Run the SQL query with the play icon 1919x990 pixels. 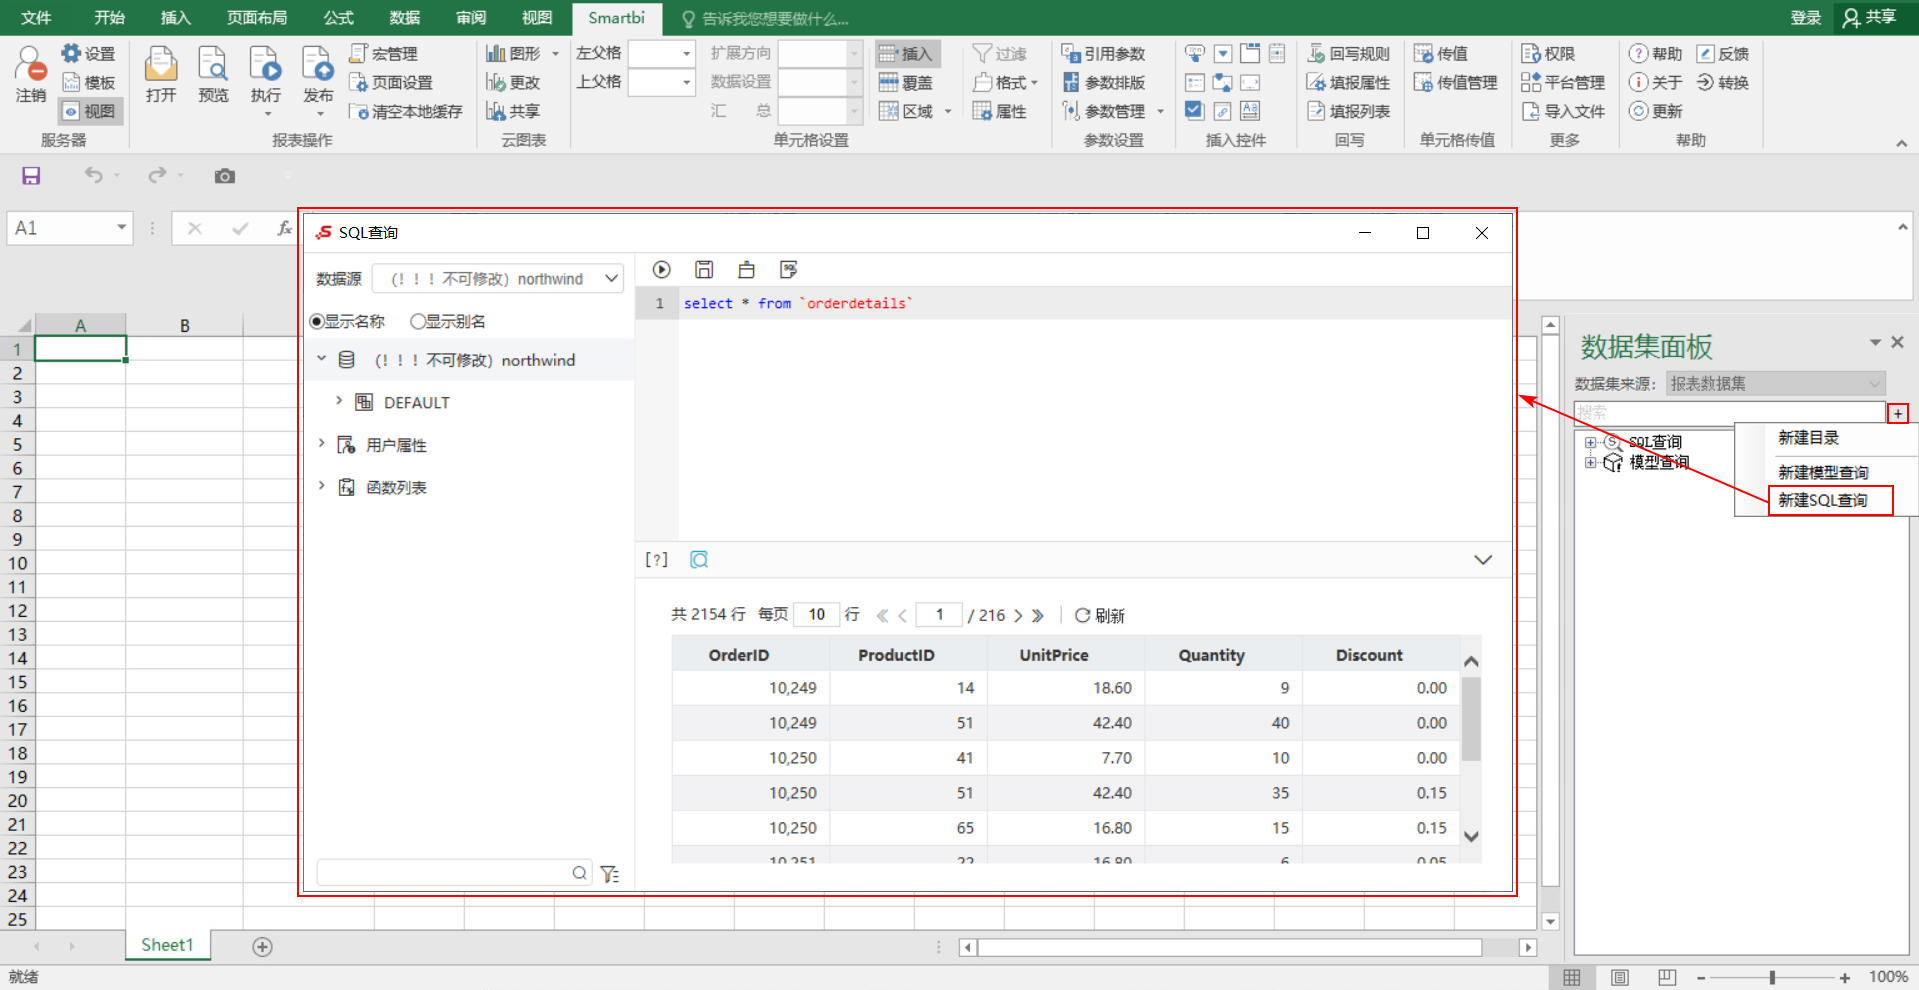coord(661,270)
